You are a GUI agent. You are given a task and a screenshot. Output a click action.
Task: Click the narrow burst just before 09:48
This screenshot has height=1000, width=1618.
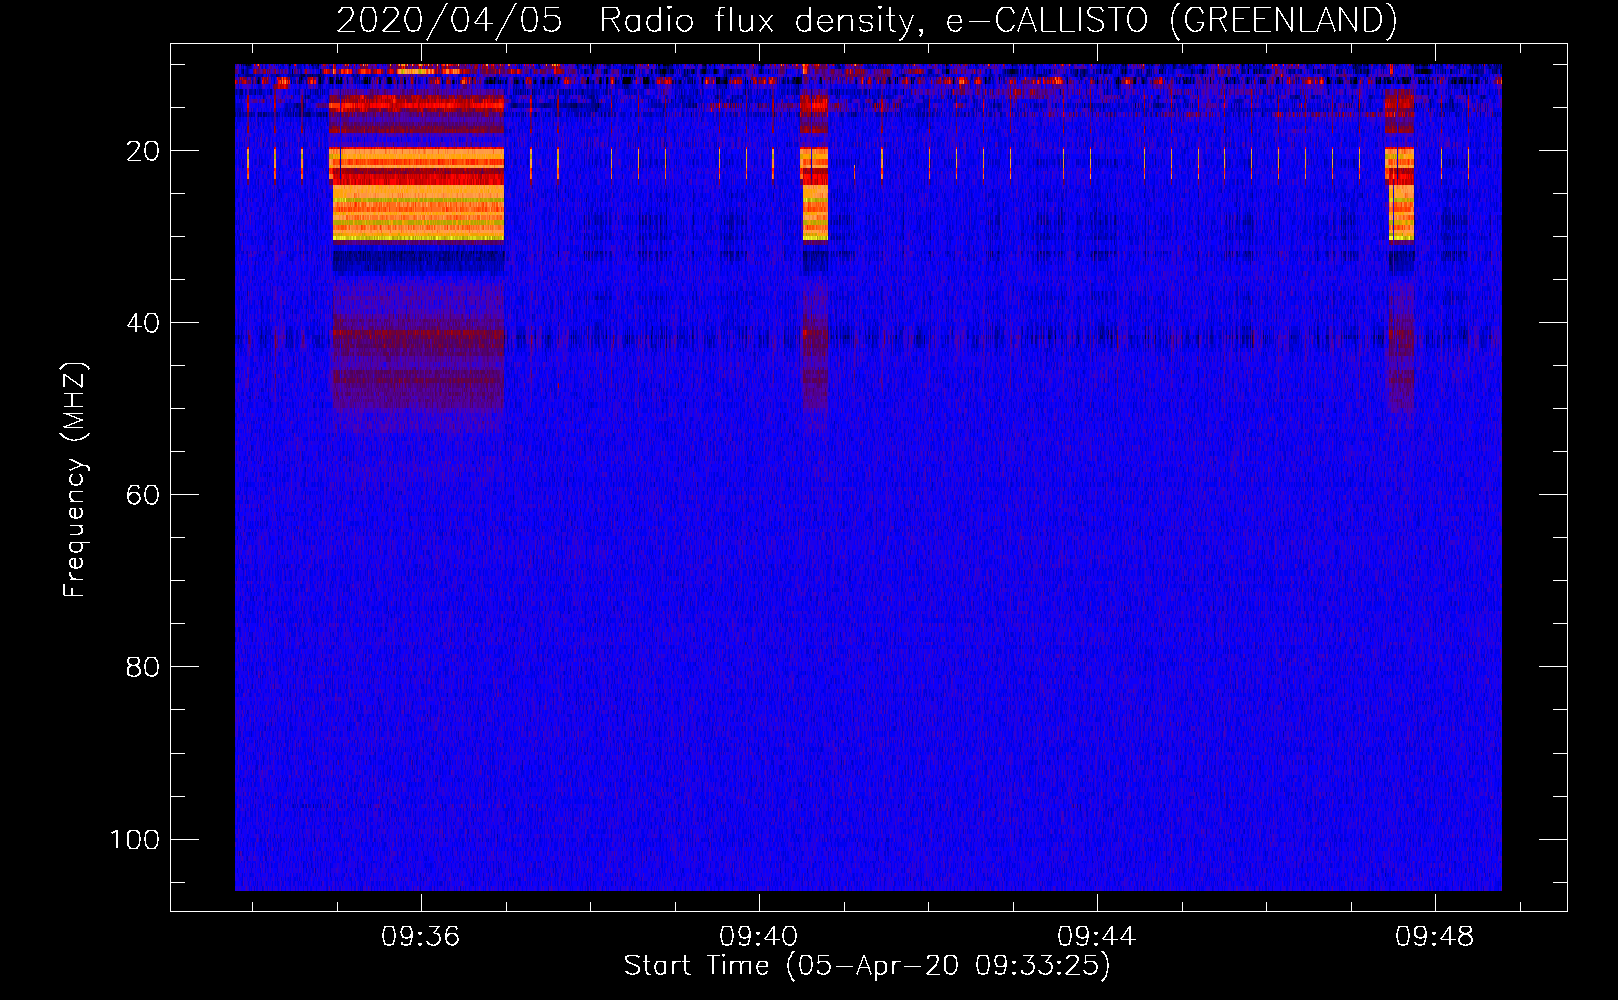pos(1400,195)
